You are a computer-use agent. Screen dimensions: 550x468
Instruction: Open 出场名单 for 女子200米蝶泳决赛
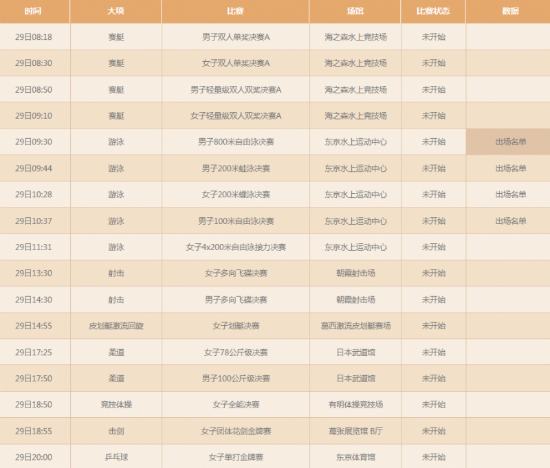point(510,194)
